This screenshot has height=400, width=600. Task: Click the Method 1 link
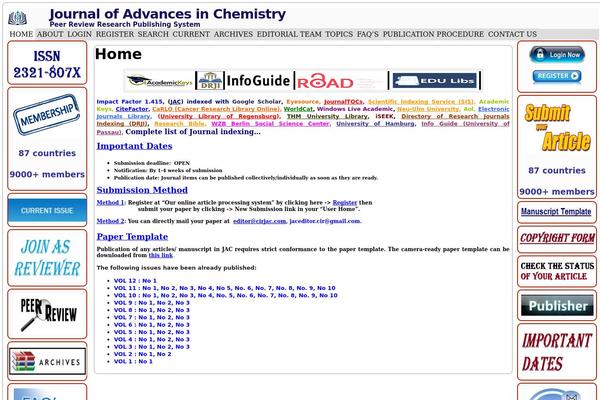point(111,202)
